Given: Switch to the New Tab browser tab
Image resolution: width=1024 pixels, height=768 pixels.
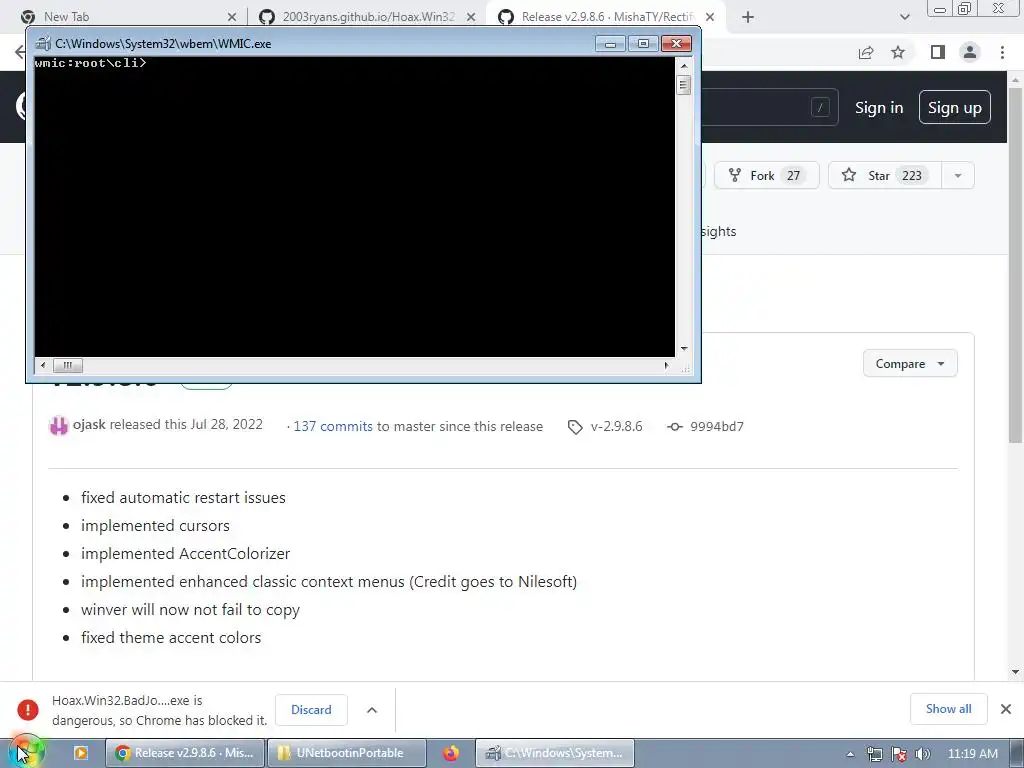Looking at the screenshot, I should pos(127,17).
